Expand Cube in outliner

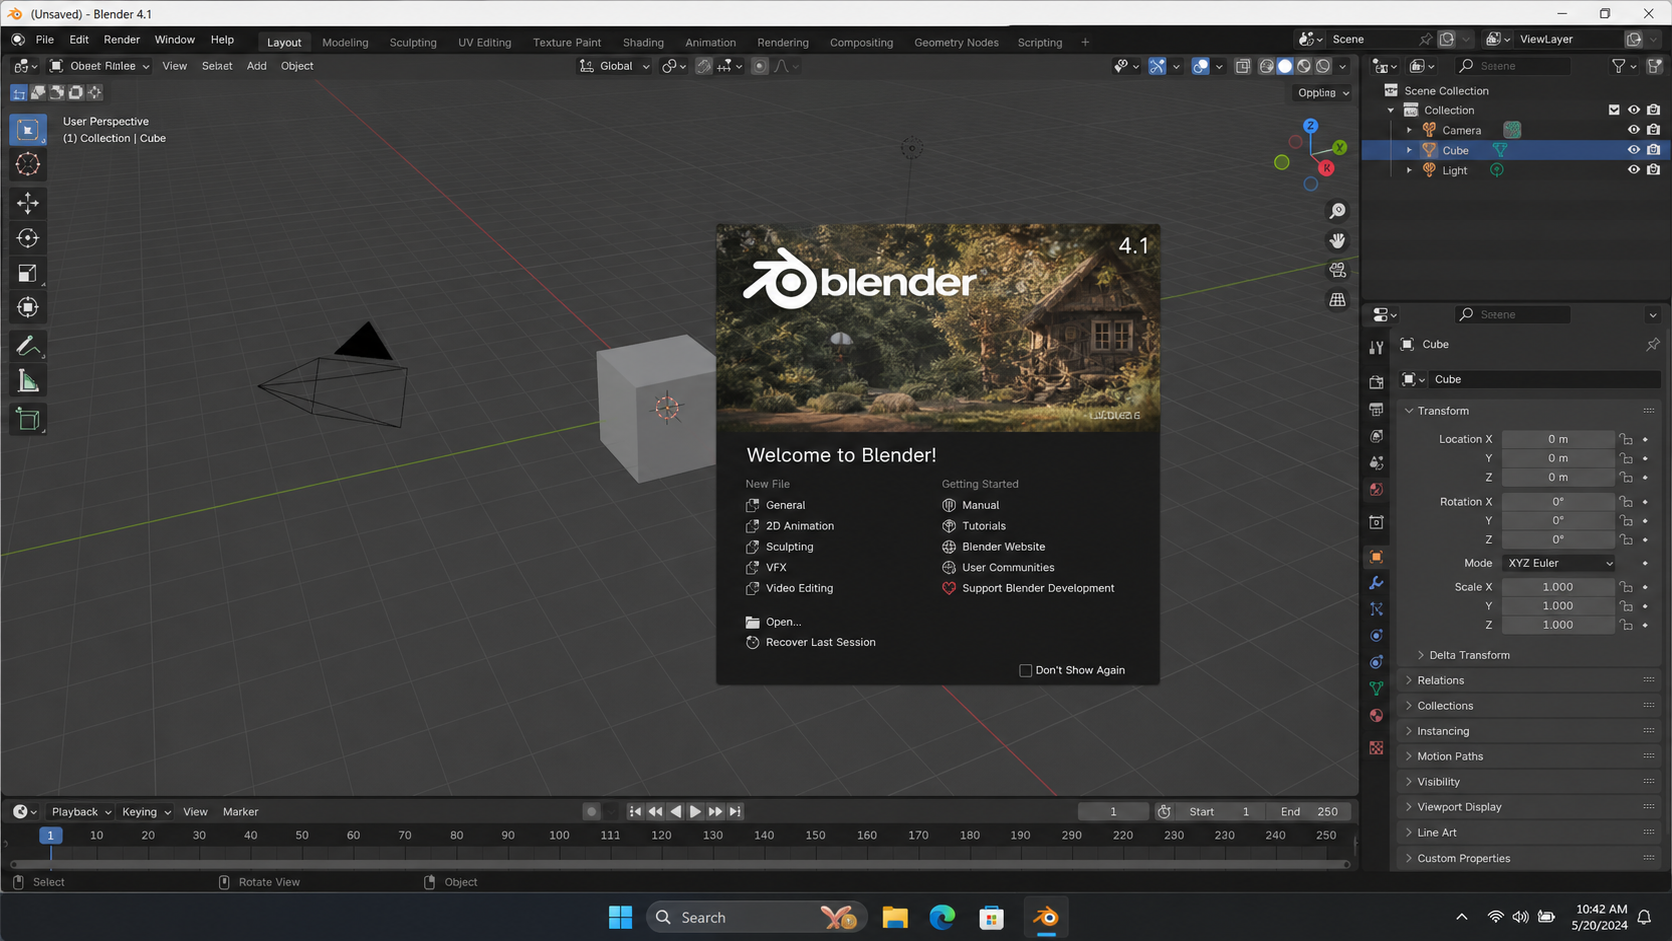coord(1410,150)
